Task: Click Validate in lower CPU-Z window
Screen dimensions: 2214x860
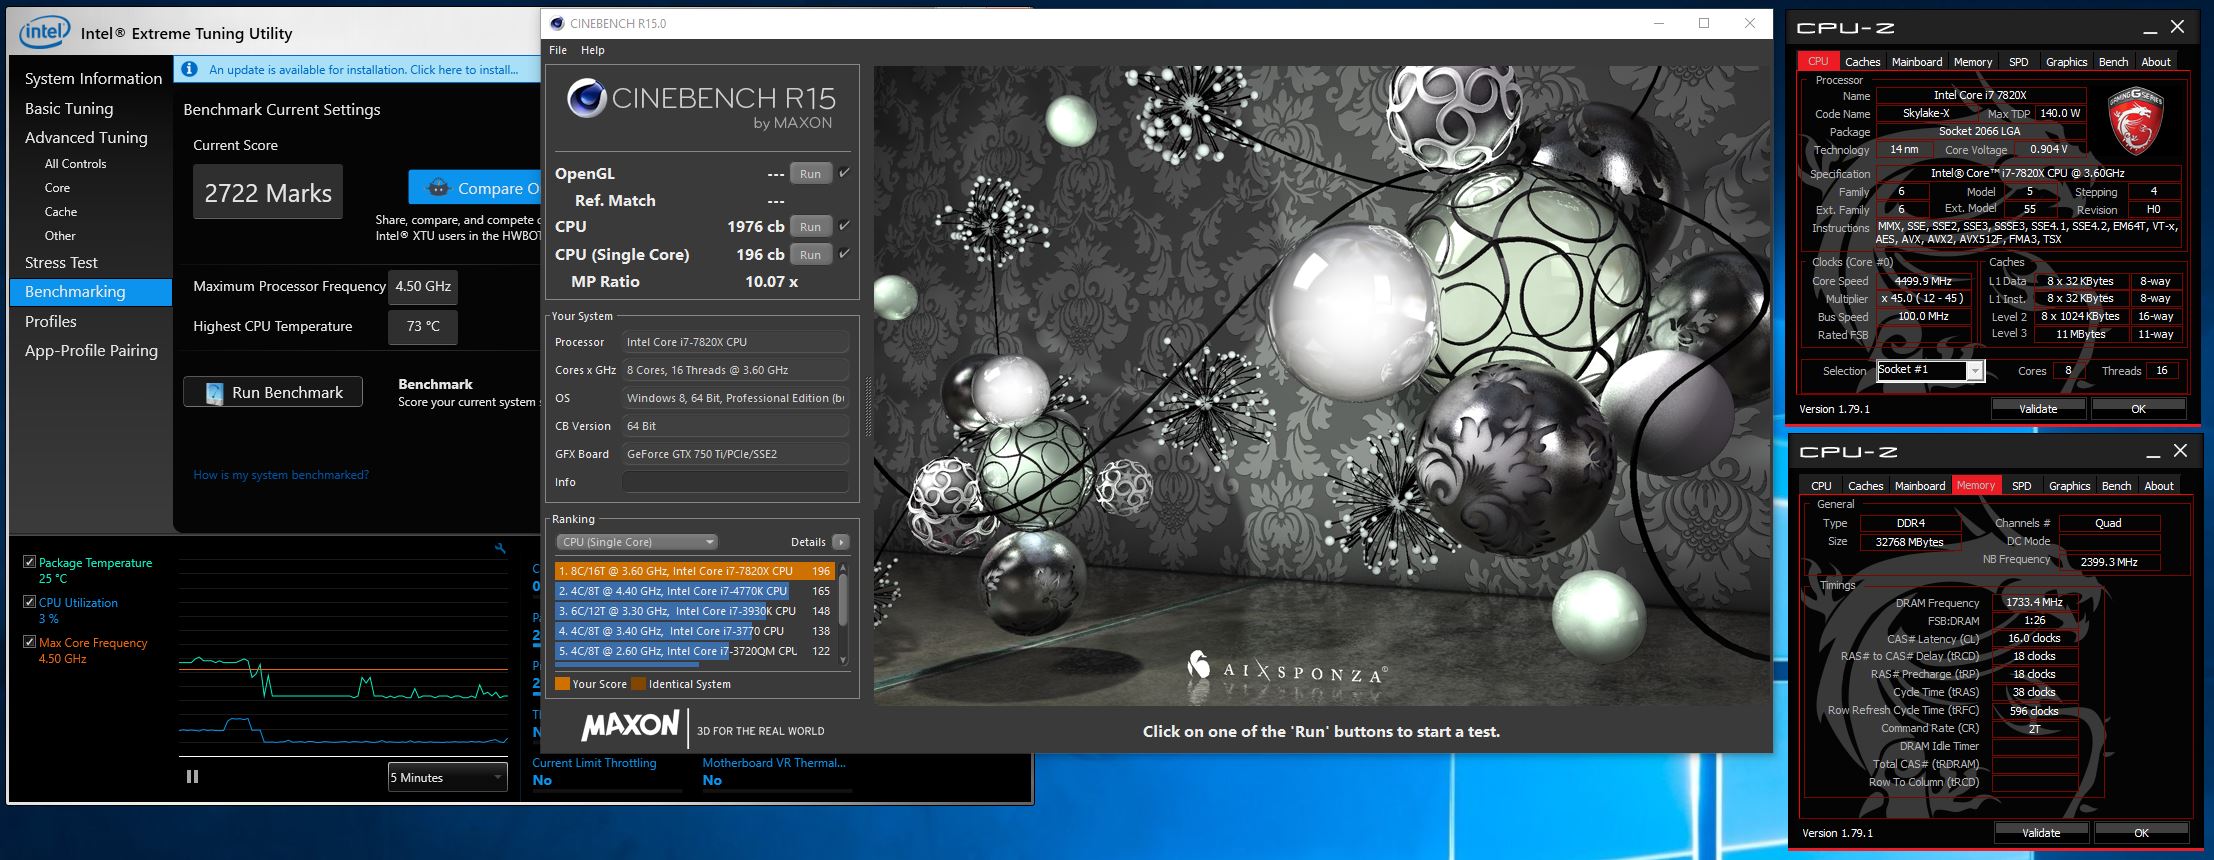Action: [x=2041, y=832]
